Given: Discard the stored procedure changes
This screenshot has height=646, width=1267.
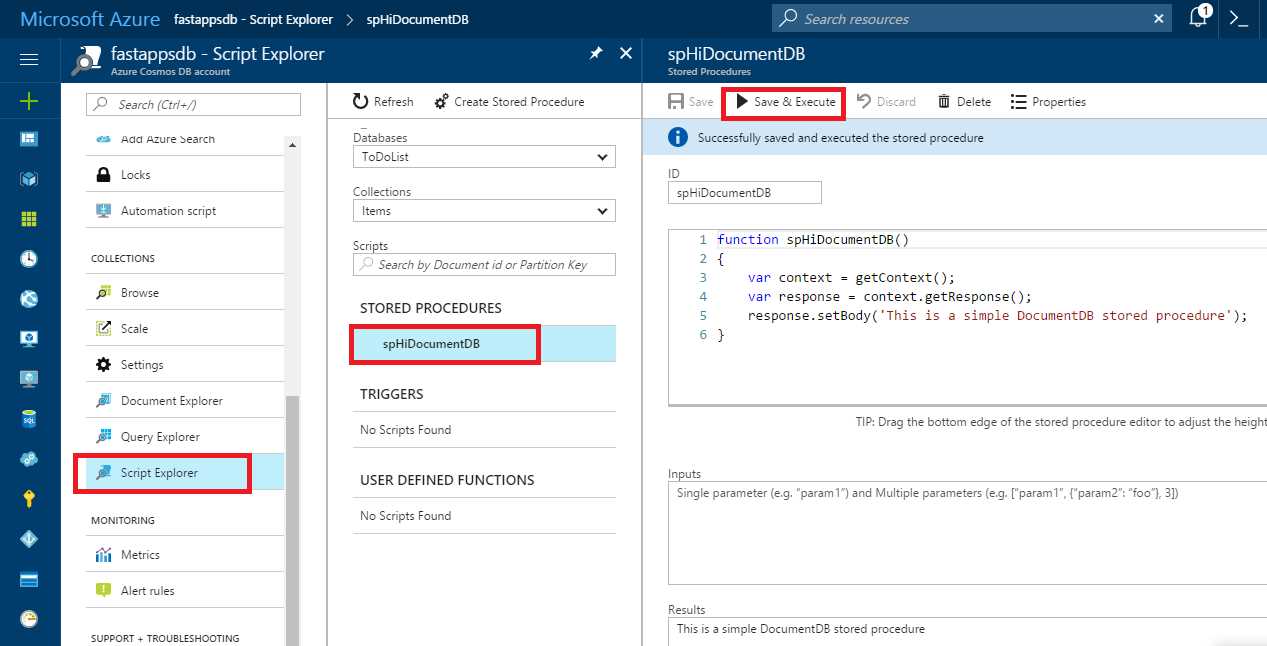Looking at the screenshot, I should (886, 101).
